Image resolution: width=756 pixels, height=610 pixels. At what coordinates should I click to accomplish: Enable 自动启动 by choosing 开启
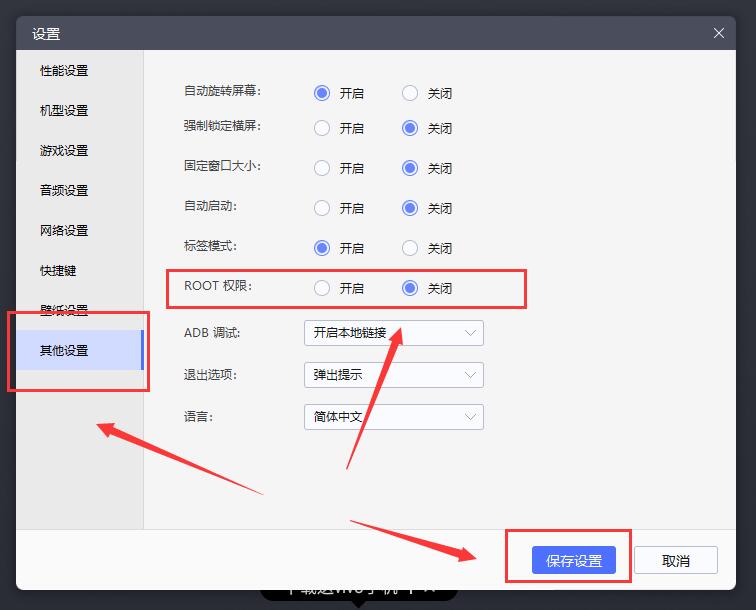(x=322, y=208)
